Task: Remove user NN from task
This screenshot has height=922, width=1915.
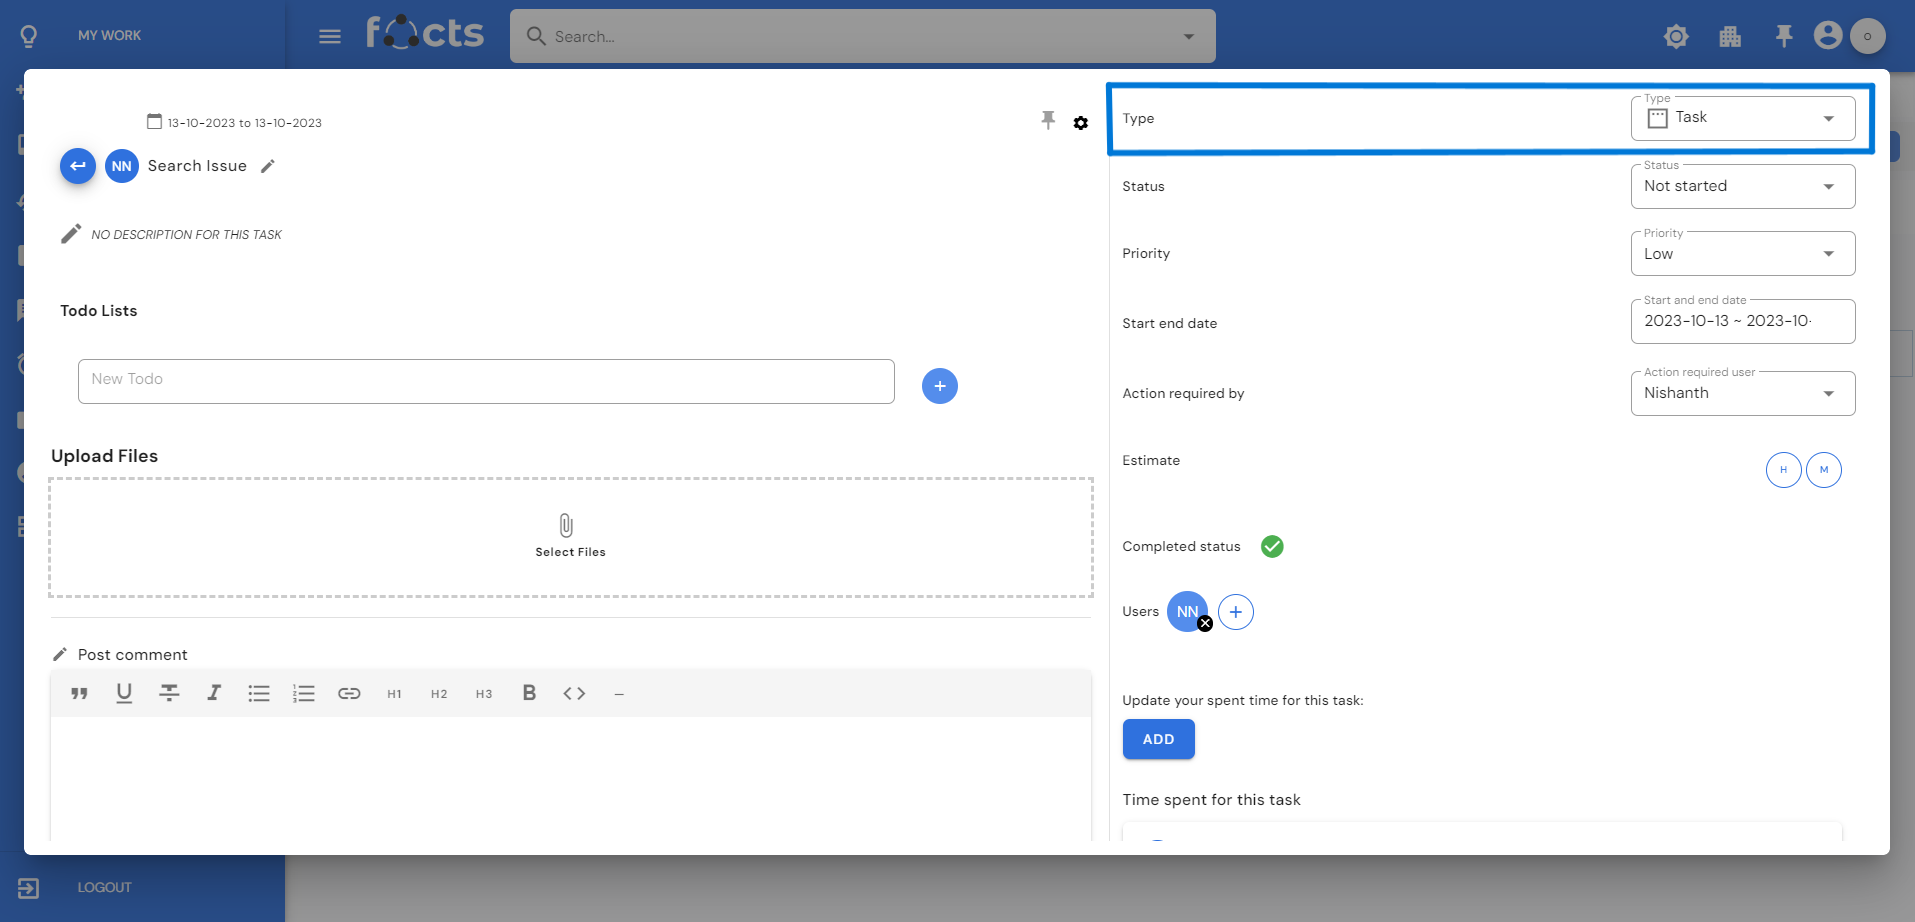Action: pyautogui.click(x=1205, y=624)
